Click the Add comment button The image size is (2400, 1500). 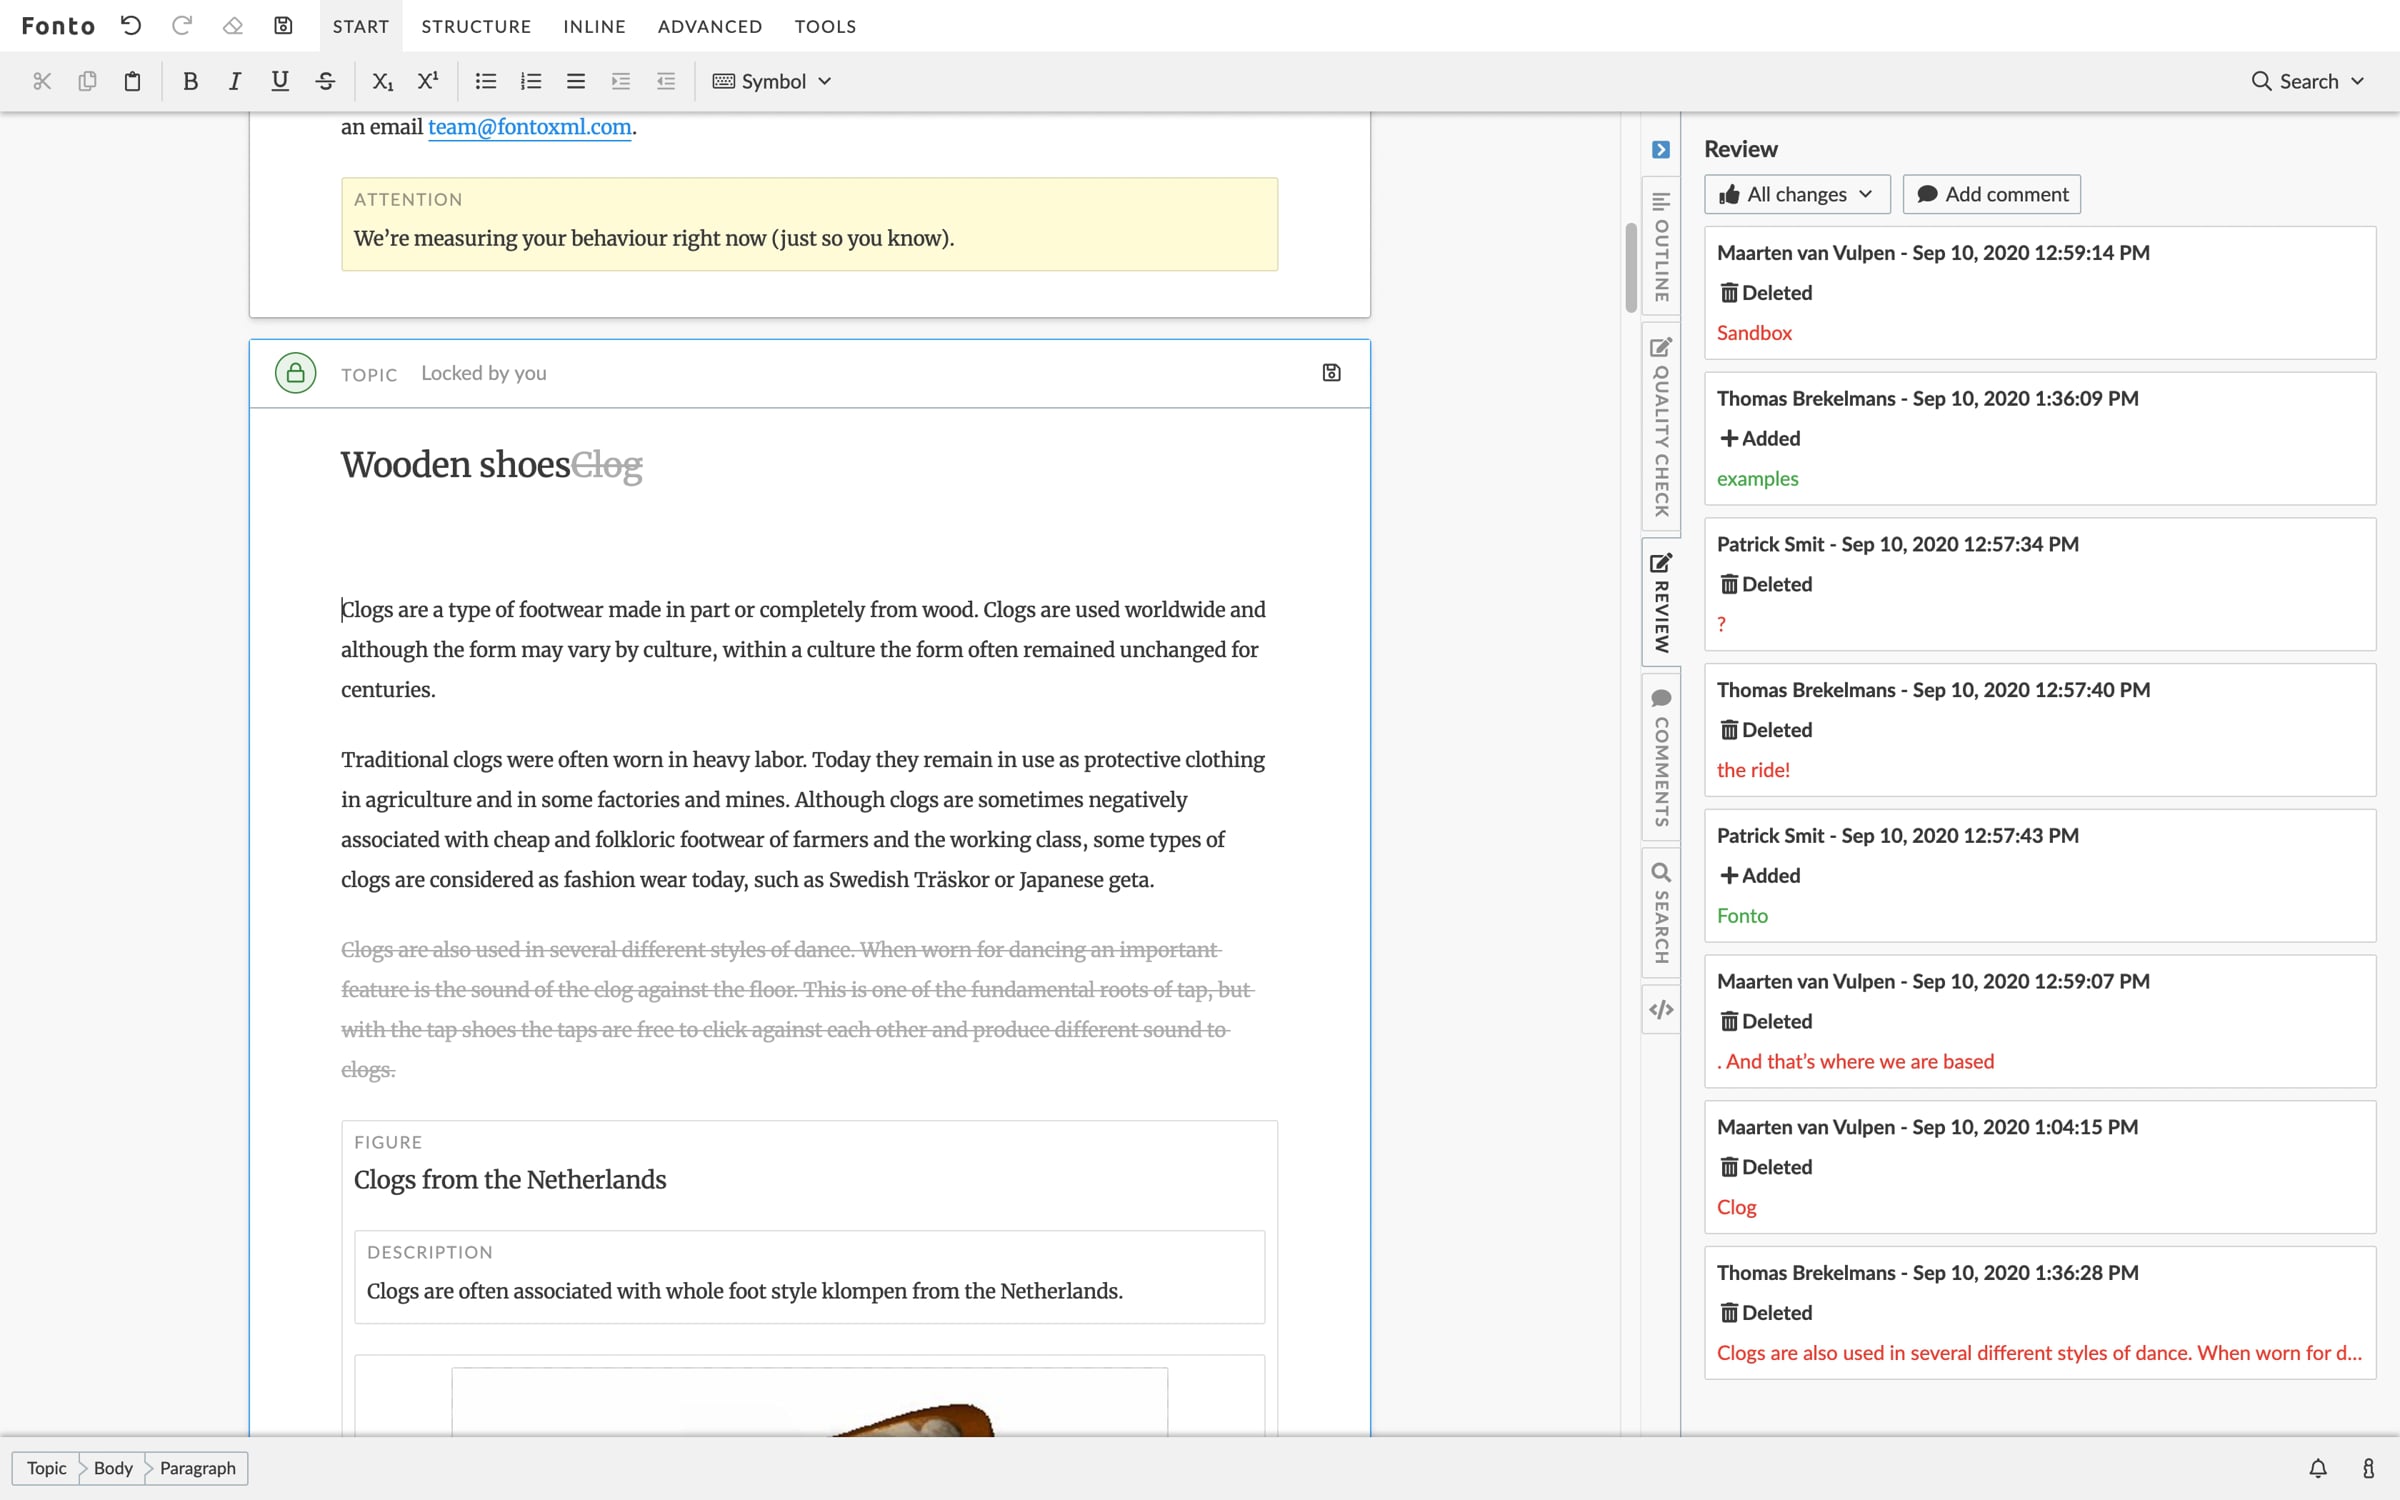click(x=1992, y=194)
